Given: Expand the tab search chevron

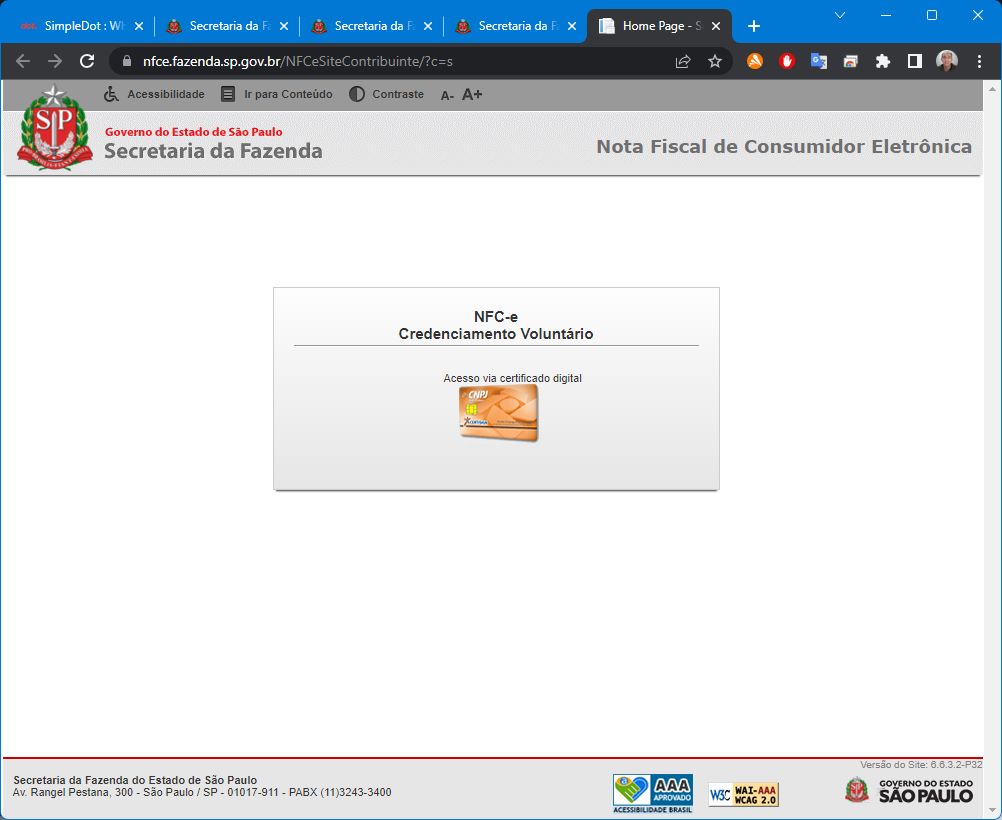Looking at the screenshot, I should click(x=840, y=15).
